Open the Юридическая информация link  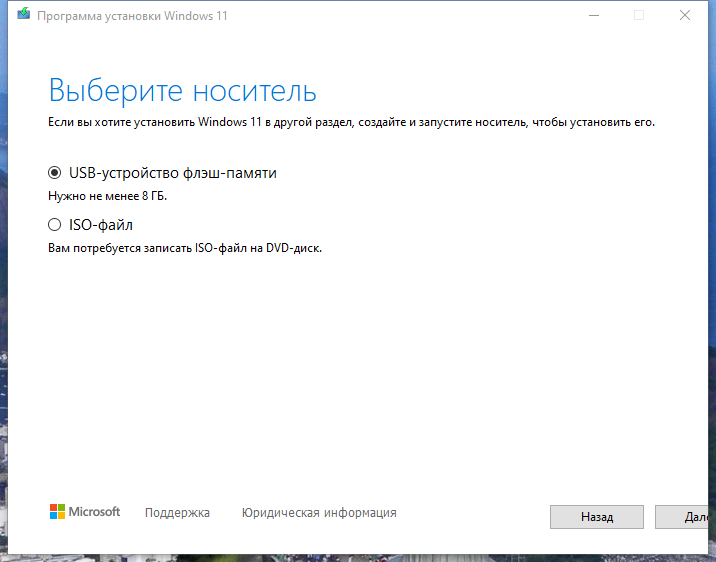(319, 513)
